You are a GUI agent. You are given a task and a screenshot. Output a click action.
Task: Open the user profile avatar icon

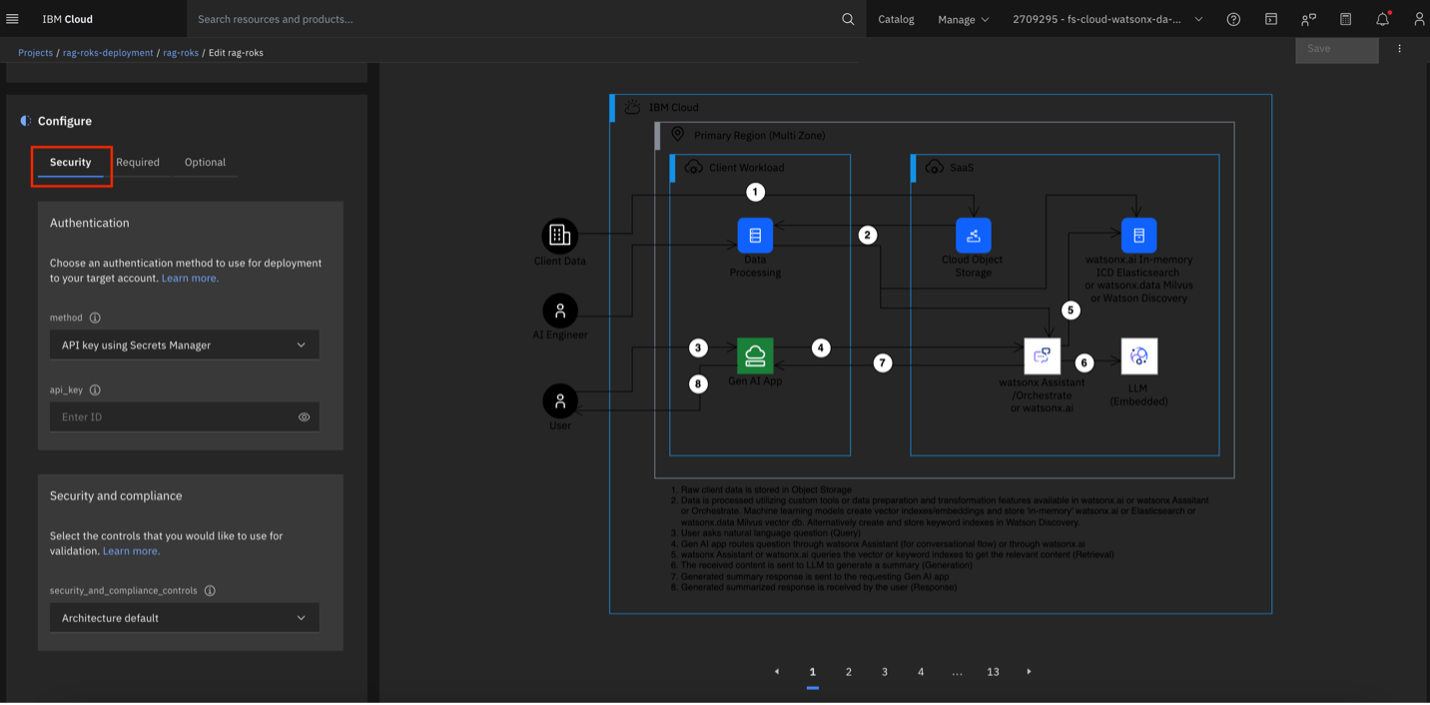point(1418,19)
